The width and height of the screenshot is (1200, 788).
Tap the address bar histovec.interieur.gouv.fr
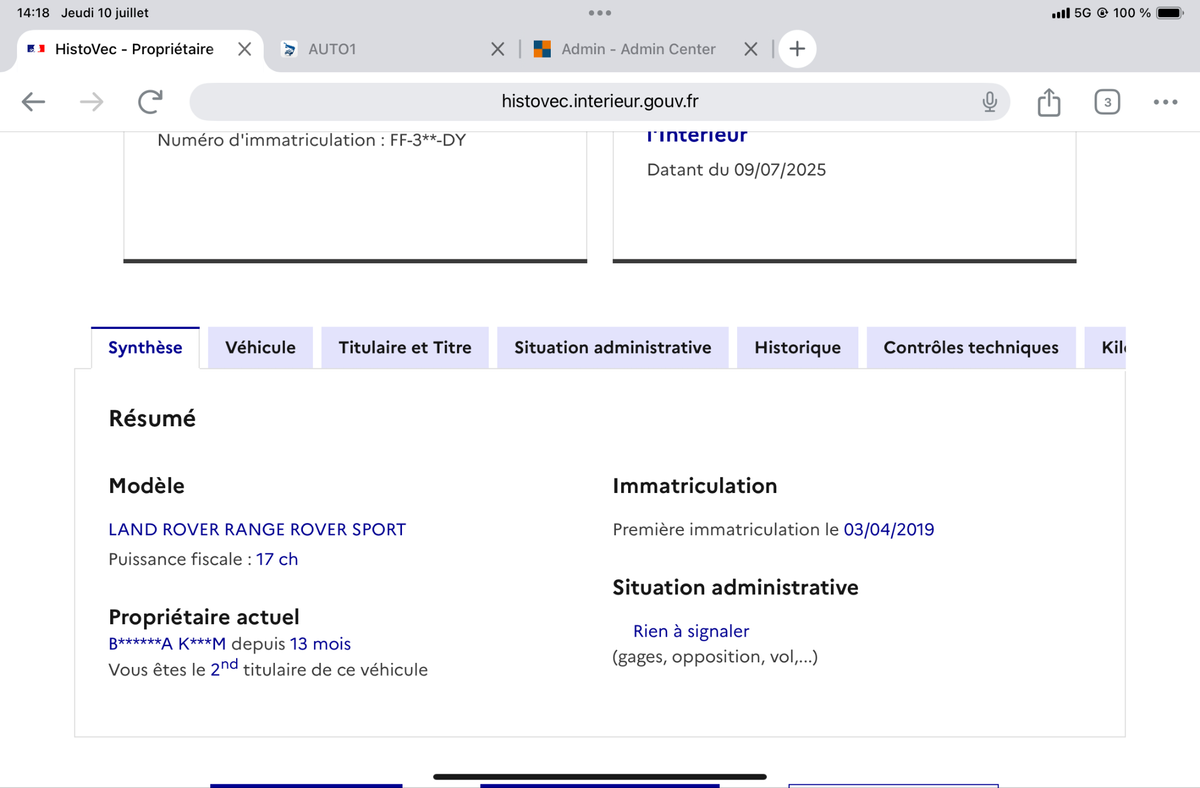600,101
